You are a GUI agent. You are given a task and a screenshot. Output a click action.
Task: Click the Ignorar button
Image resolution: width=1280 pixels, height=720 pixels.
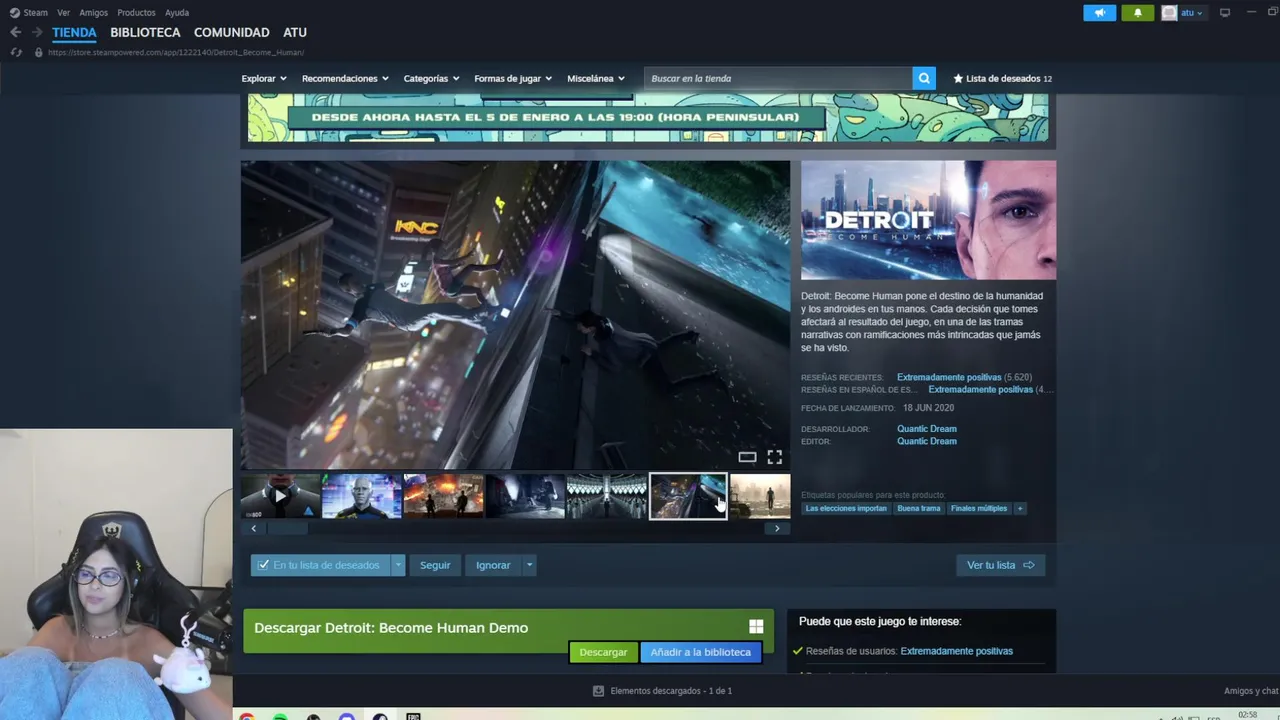493,565
